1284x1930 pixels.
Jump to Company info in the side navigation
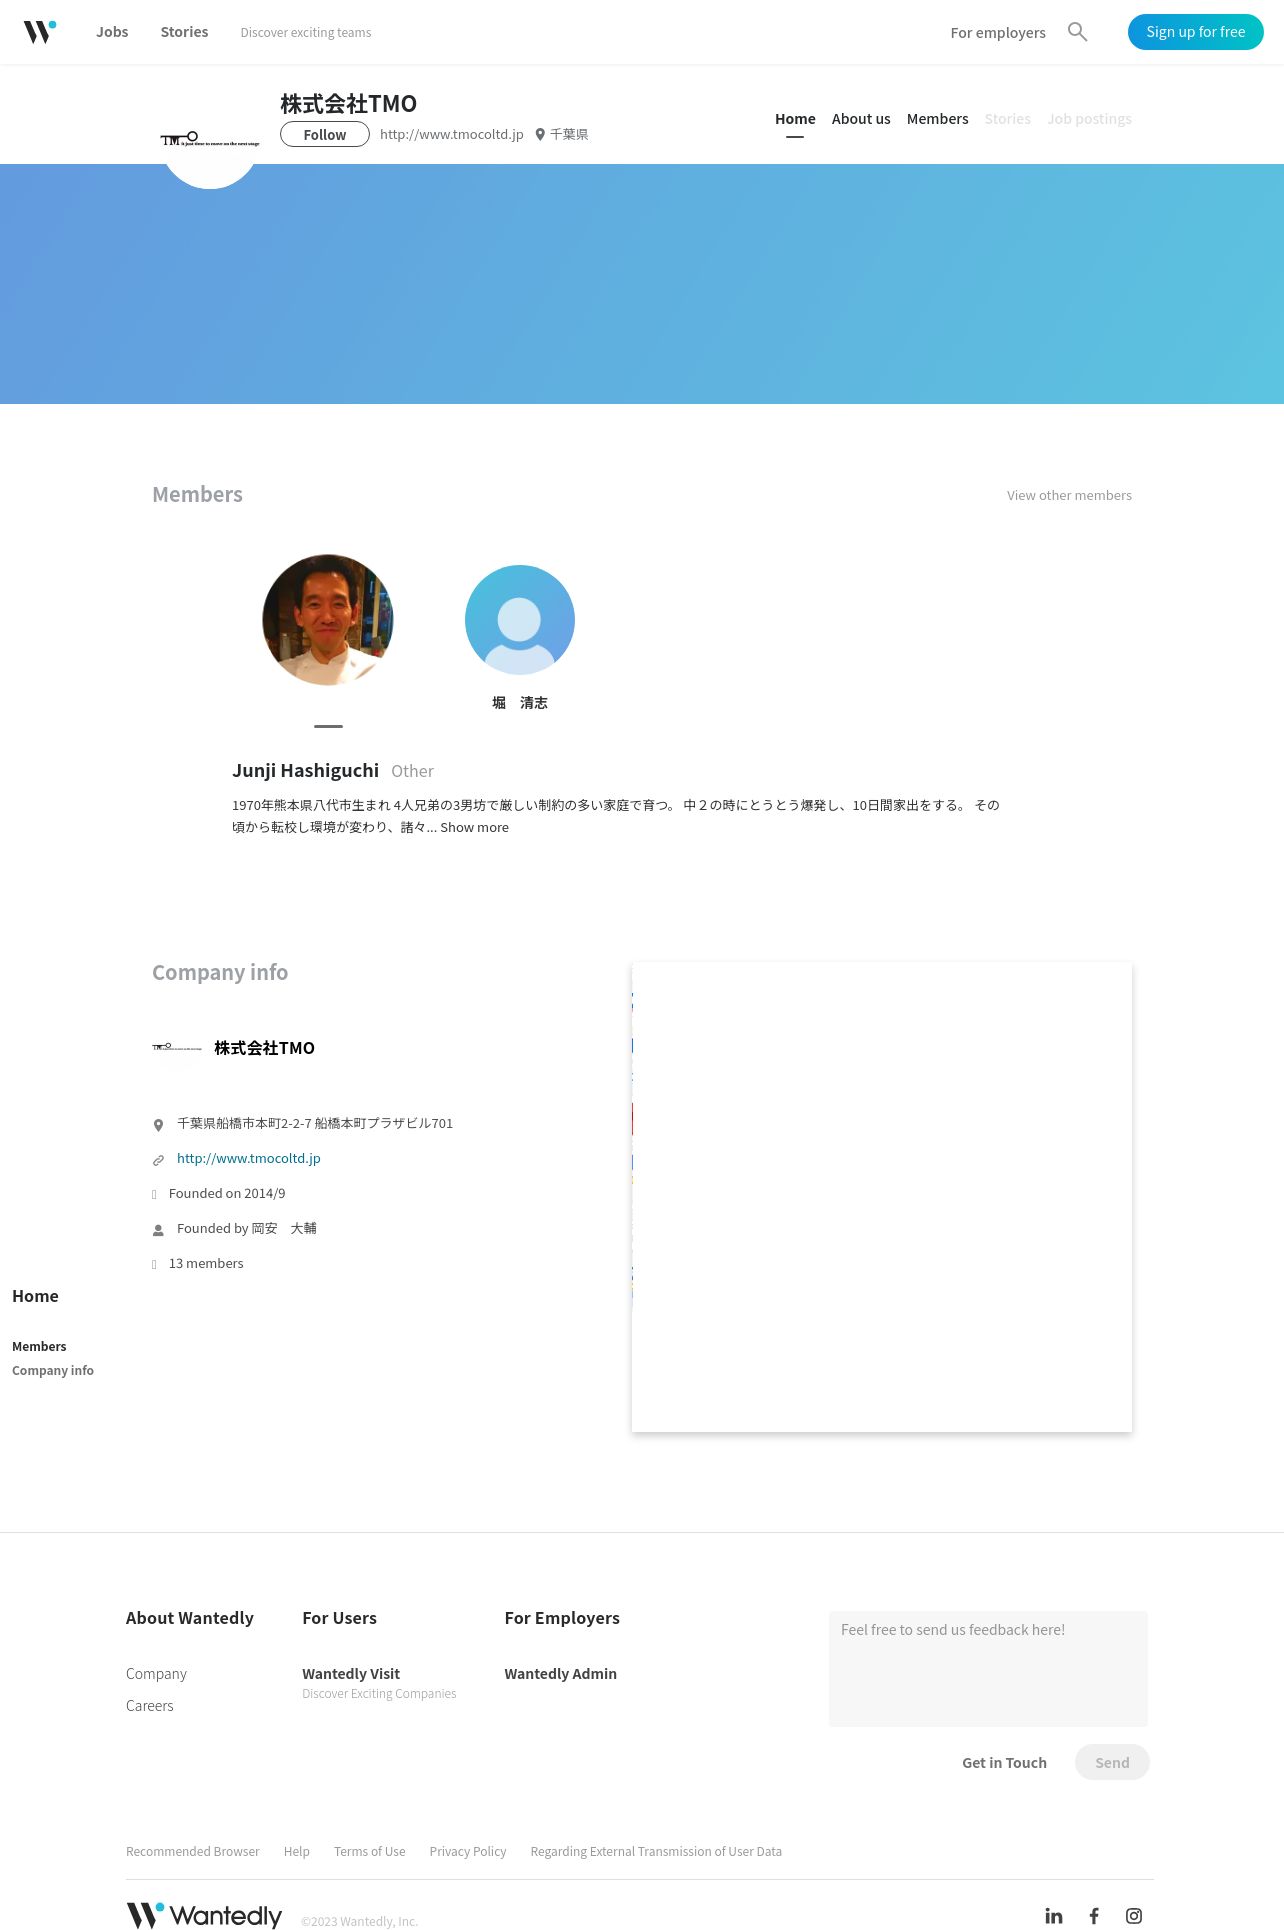[53, 1370]
